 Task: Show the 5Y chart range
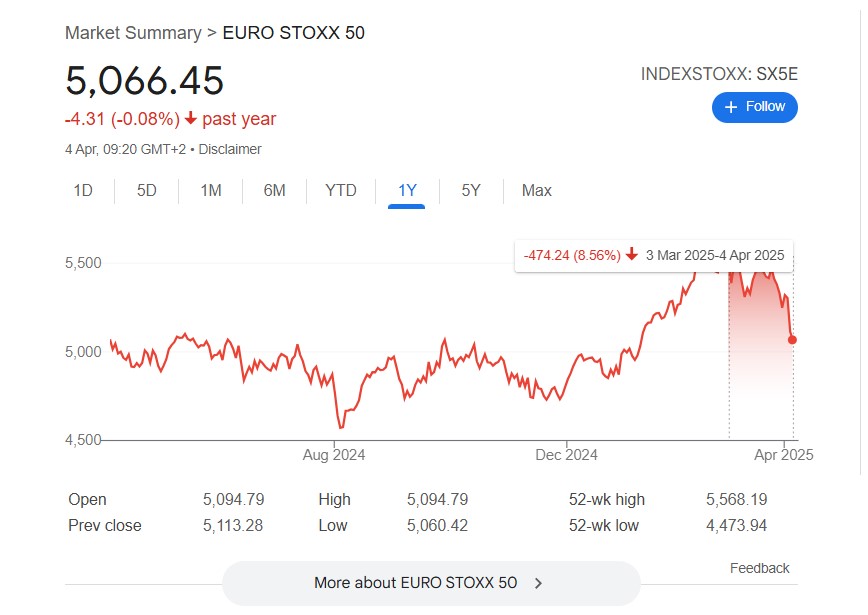click(471, 190)
